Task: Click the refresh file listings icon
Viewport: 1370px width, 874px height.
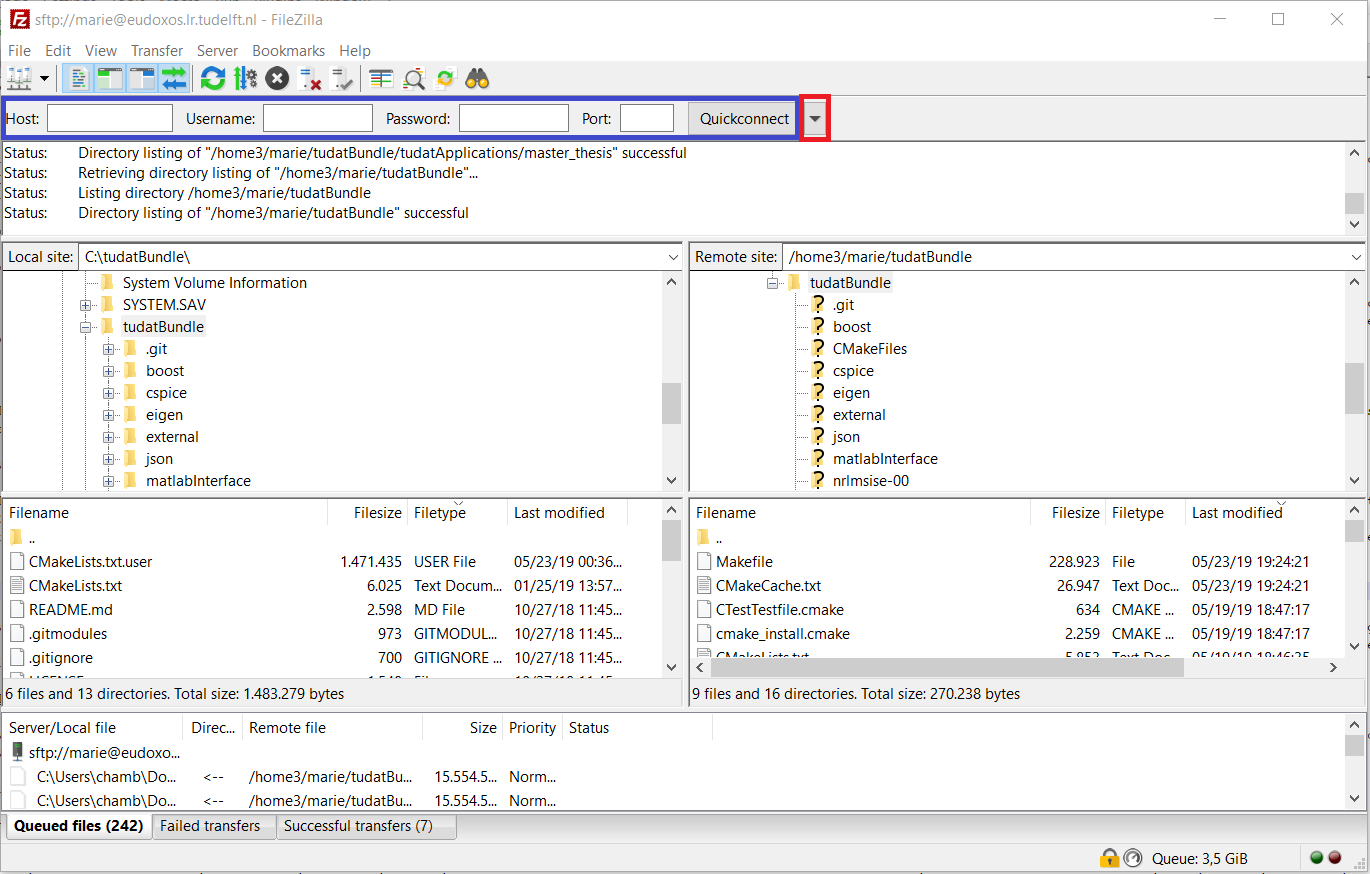Action: pyautogui.click(x=212, y=78)
